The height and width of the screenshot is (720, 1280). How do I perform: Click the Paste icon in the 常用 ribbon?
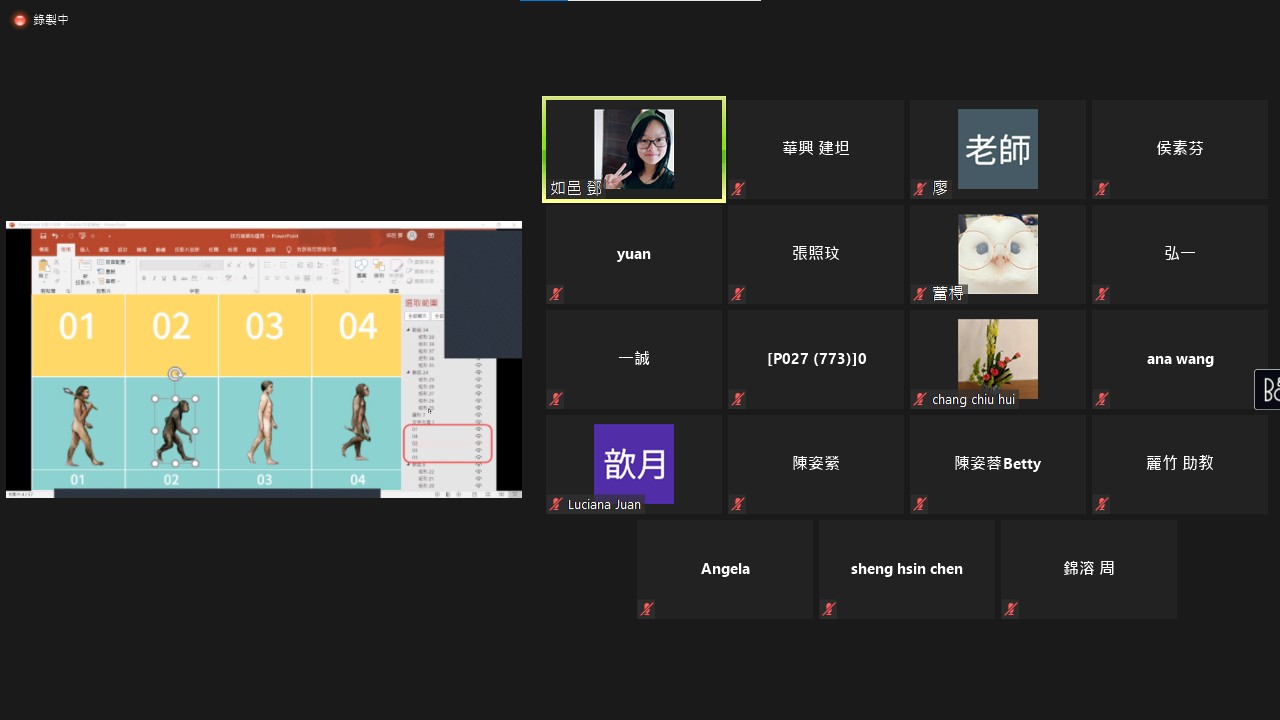tap(45, 267)
